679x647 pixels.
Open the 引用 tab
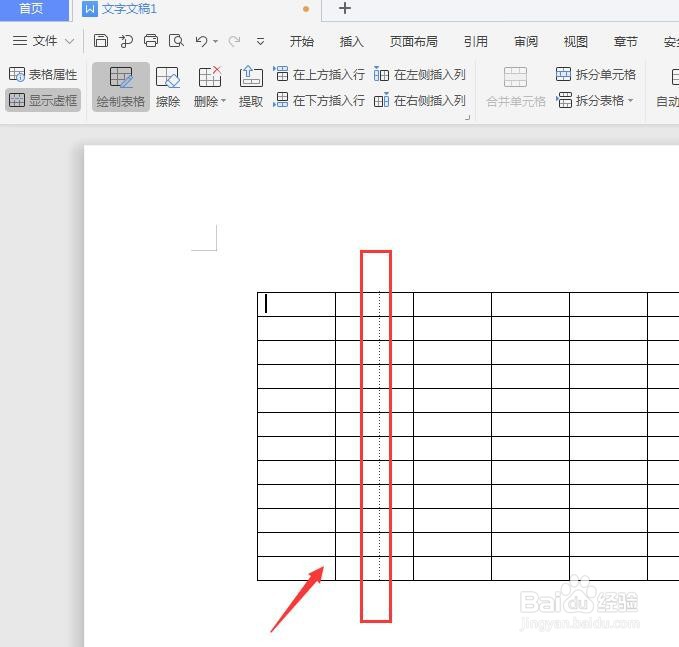tap(475, 42)
